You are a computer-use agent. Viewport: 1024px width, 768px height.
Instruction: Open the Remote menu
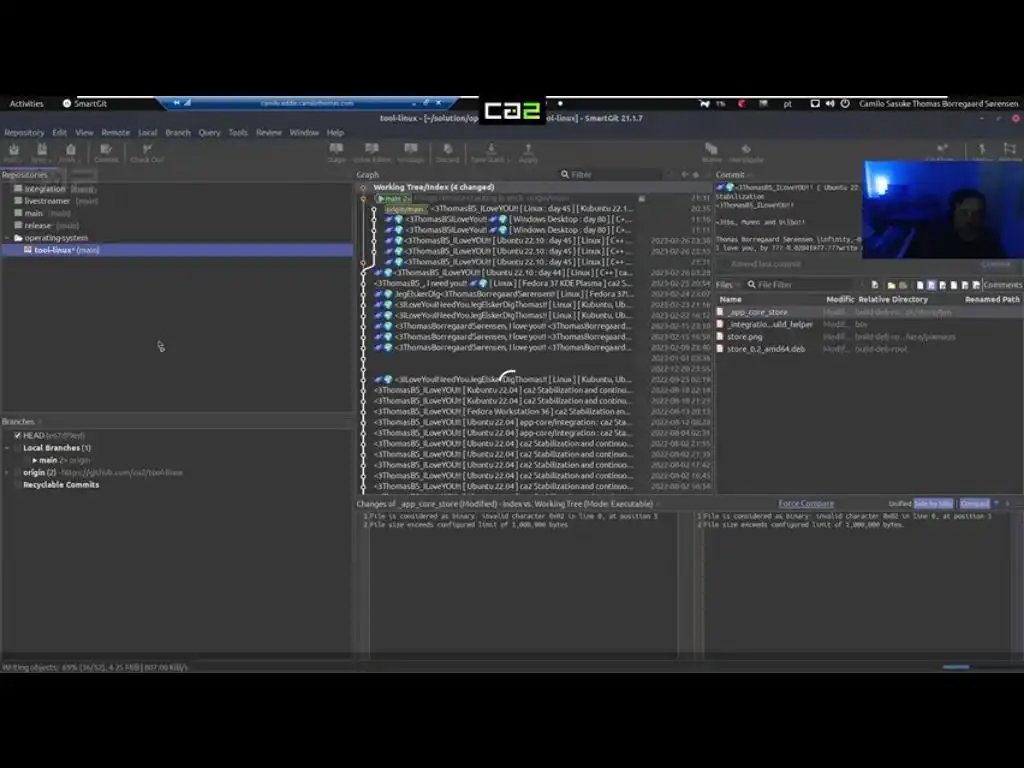click(116, 133)
